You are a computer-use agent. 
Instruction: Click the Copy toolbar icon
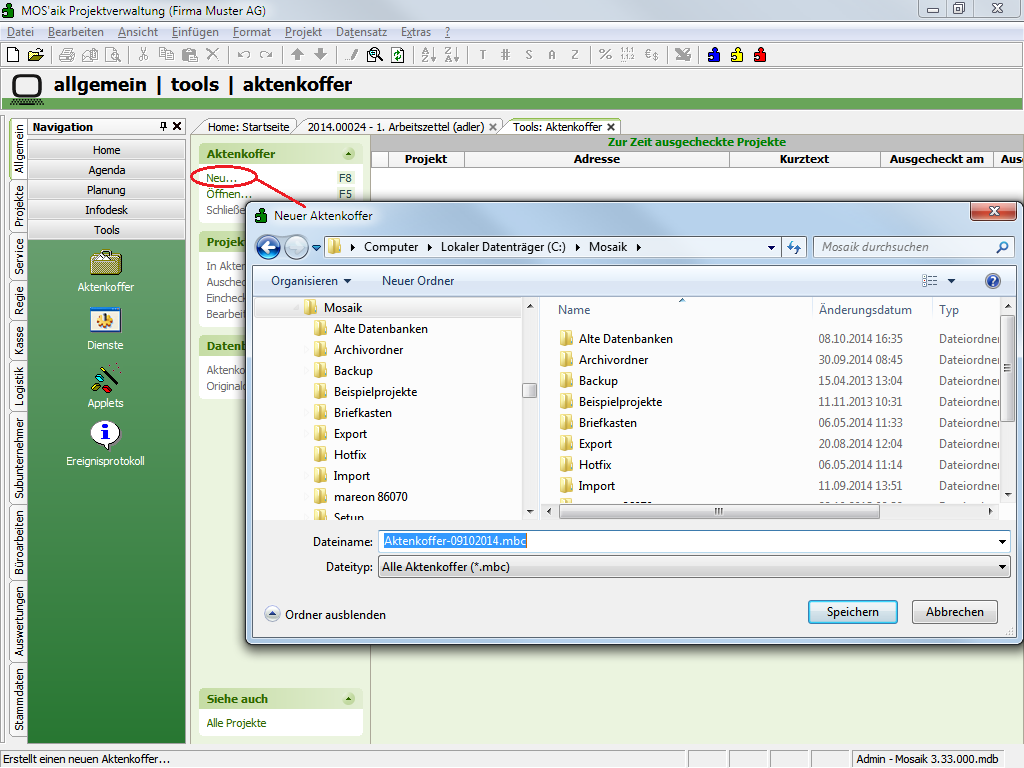point(167,55)
